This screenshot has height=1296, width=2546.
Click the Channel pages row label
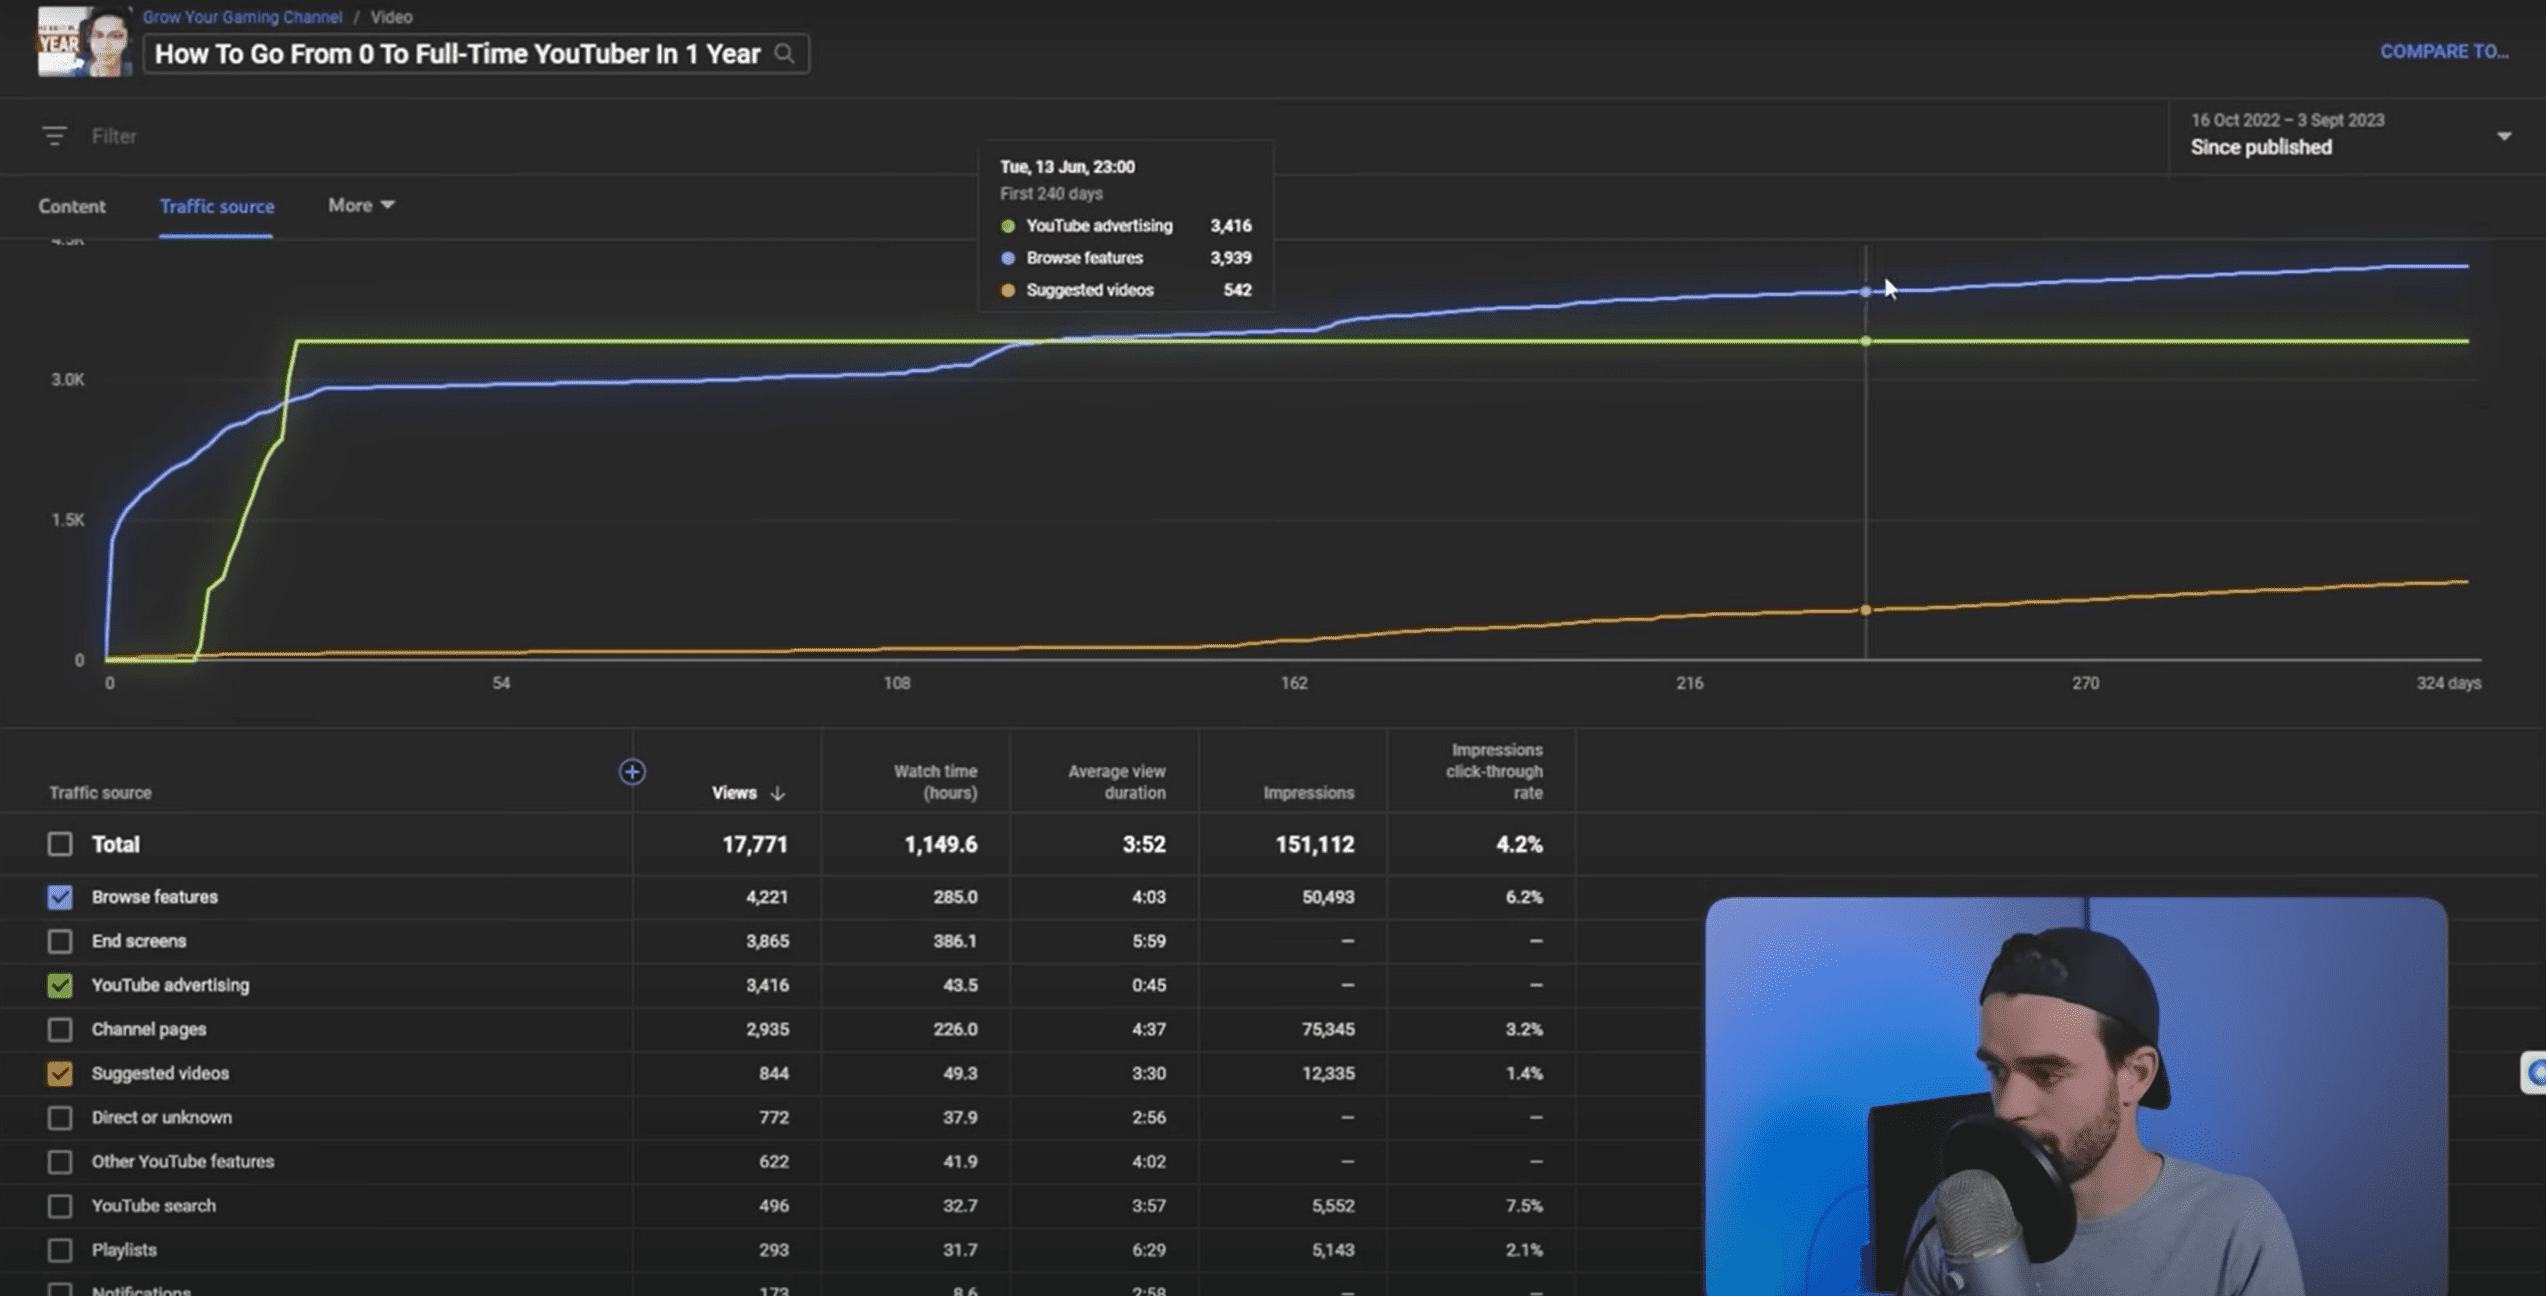click(149, 1029)
